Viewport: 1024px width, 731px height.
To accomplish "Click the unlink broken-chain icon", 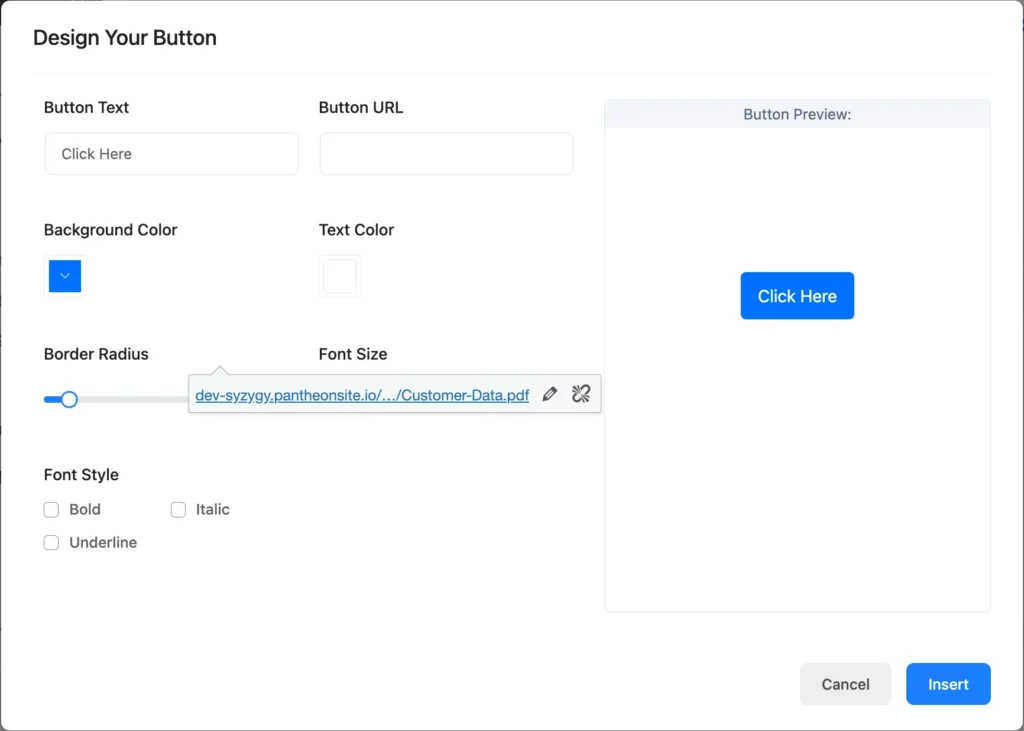I will [x=581, y=394].
